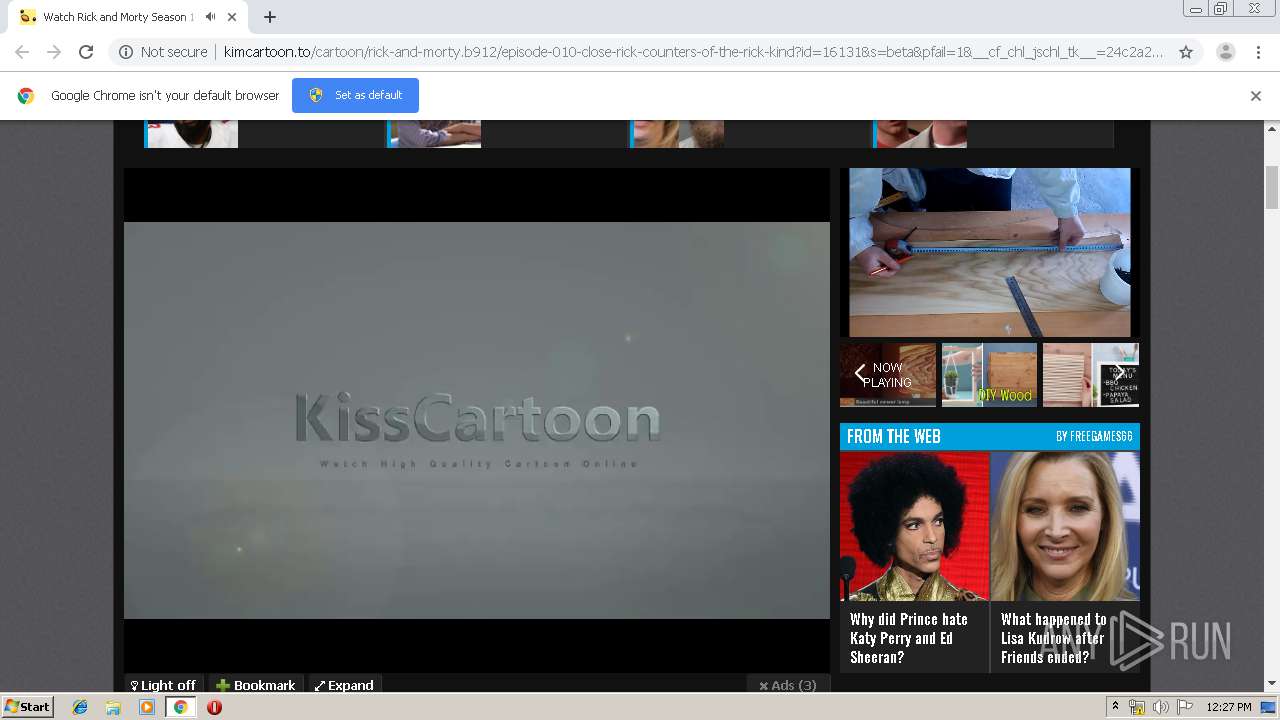This screenshot has width=1280, height=720.
Task: Open the striped wood panel thumbnail
Action: click(1090, 375)
